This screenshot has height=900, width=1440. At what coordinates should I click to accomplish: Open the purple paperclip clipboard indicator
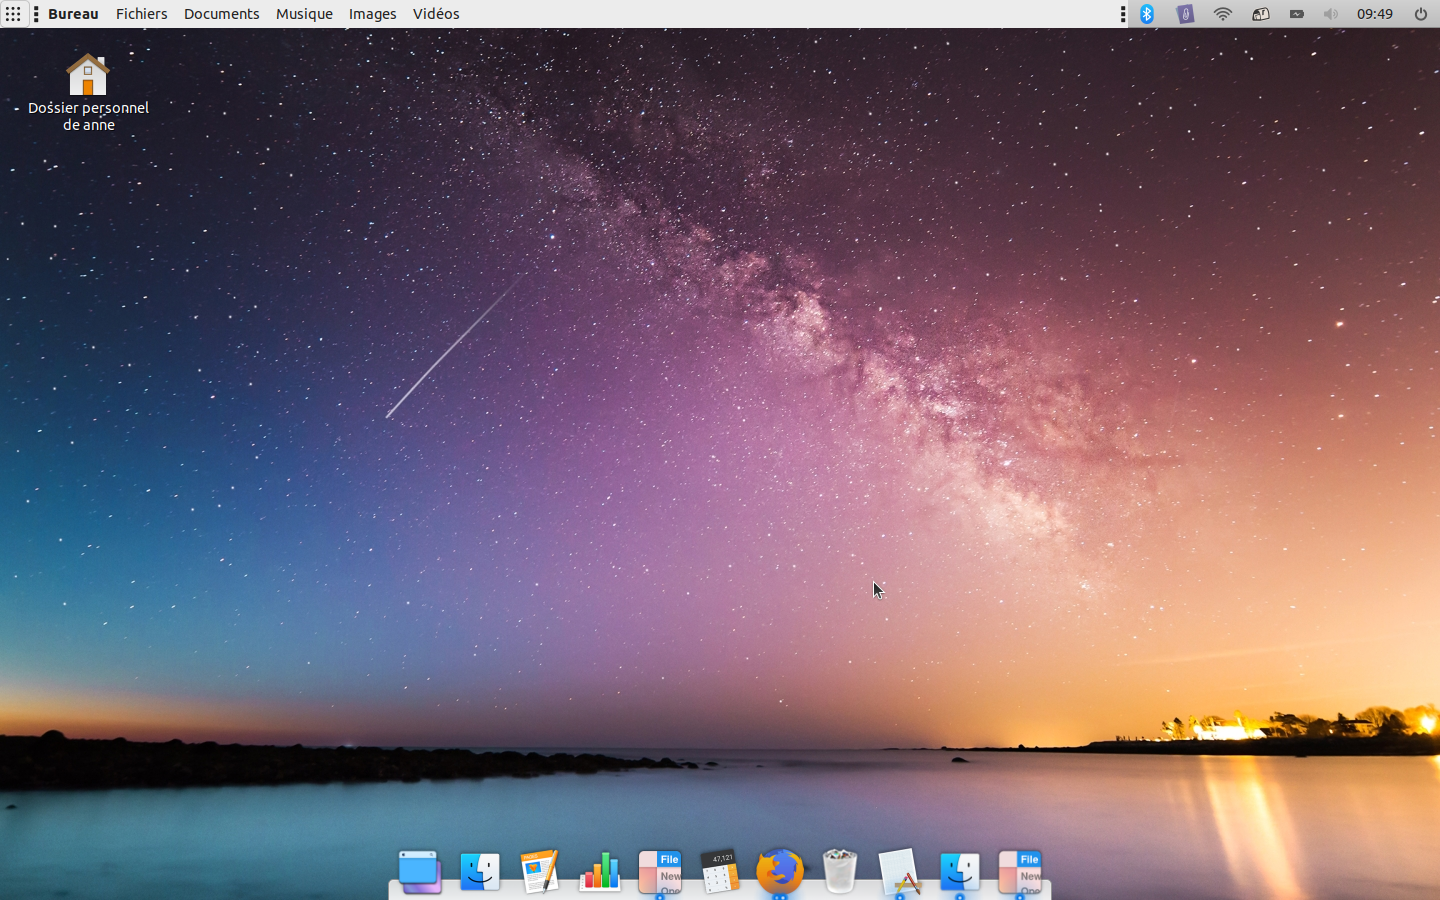point(1185,14)
